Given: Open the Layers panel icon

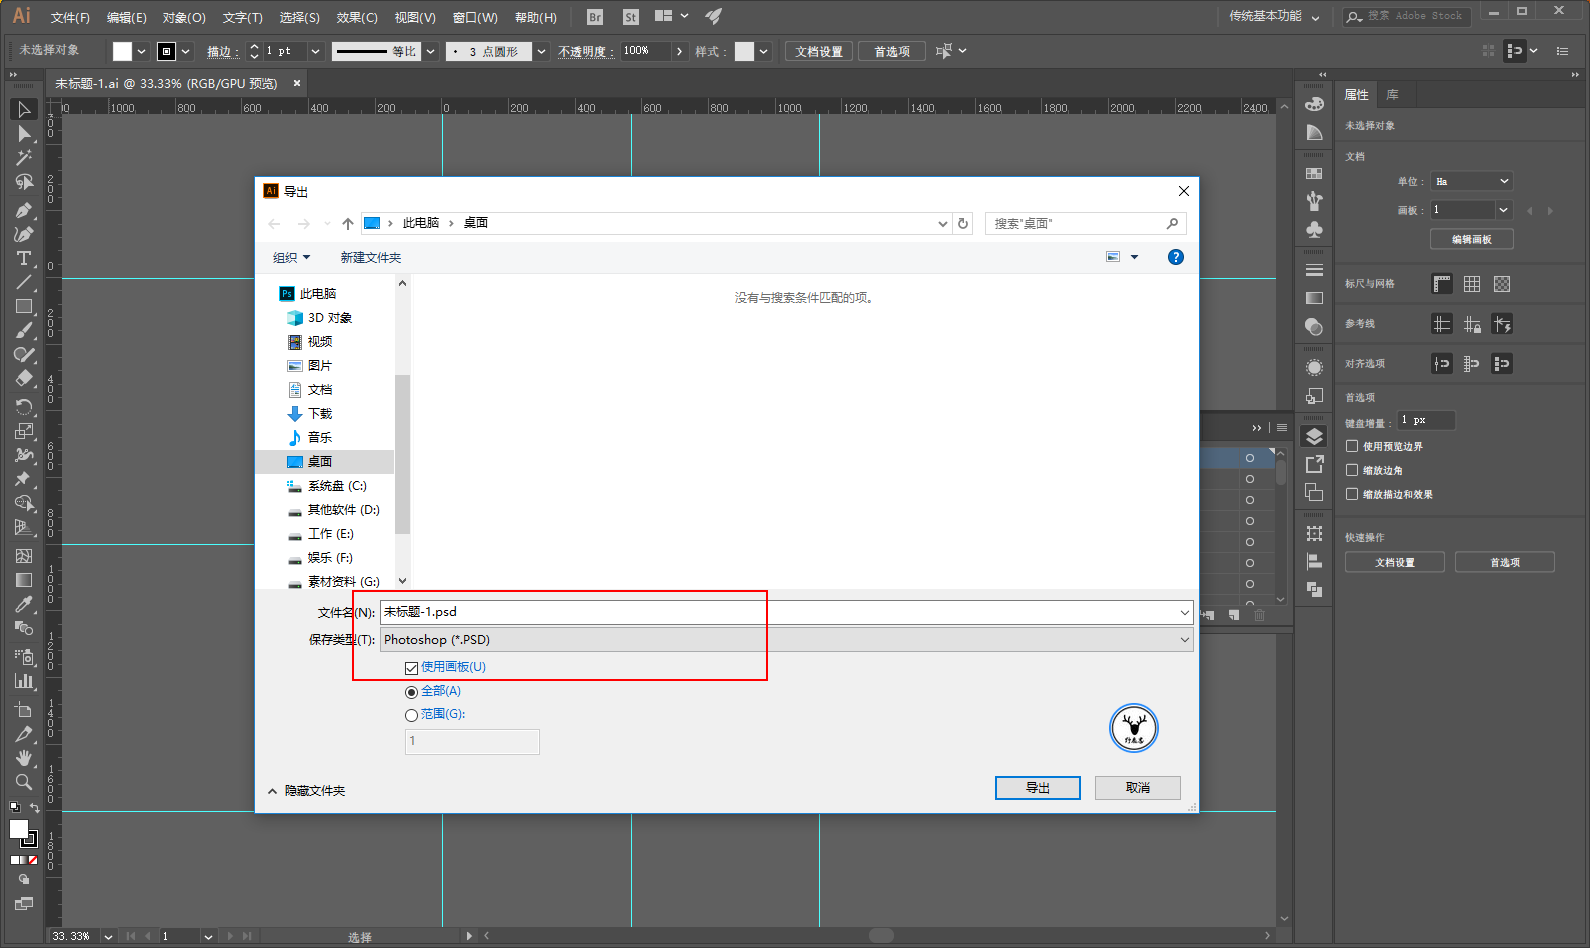Looking at the screenshot, I should pyautogui.click(x=1314, y=437).
